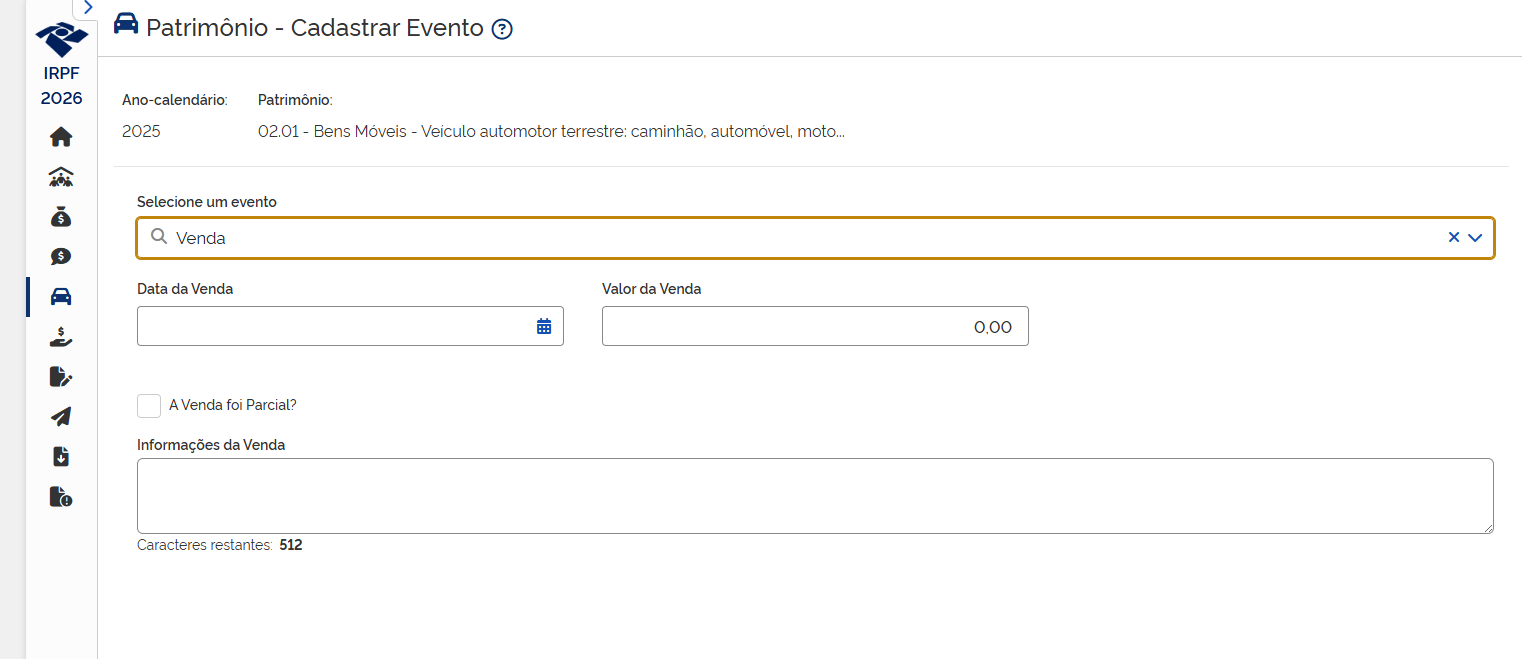Image resolution: width=1522 pixels, height=659 pixels.
Task: Click inside the Valor da Venda field
Action: tap(815, 325)
